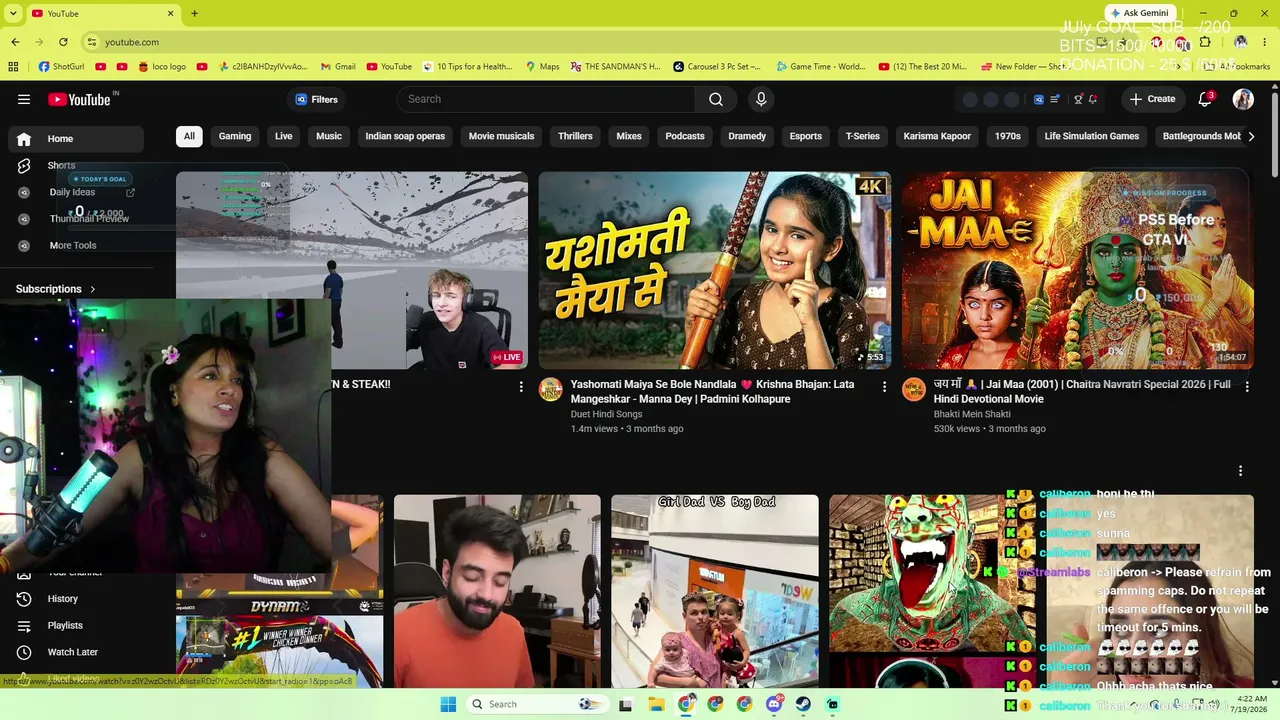Open the notifications bell

click(x=1205, y=99)
